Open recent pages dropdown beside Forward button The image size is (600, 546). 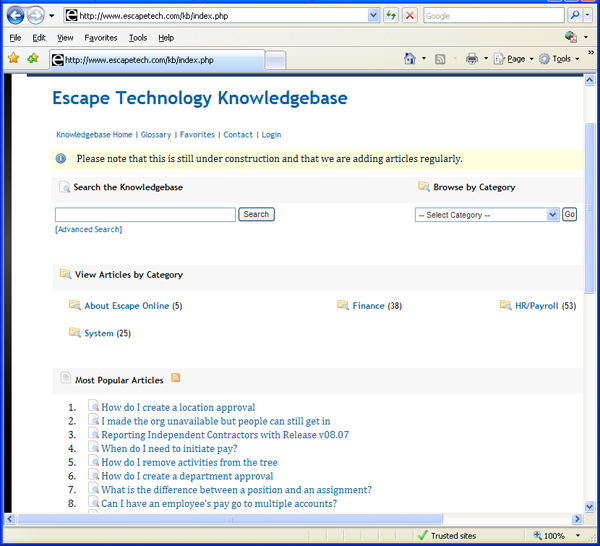[52, 16]
